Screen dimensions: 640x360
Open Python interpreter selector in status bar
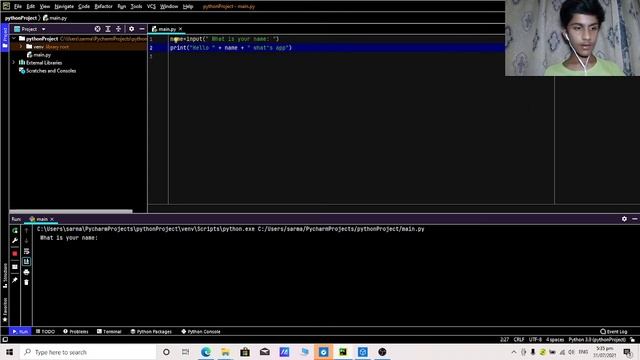tap(597, 340)
